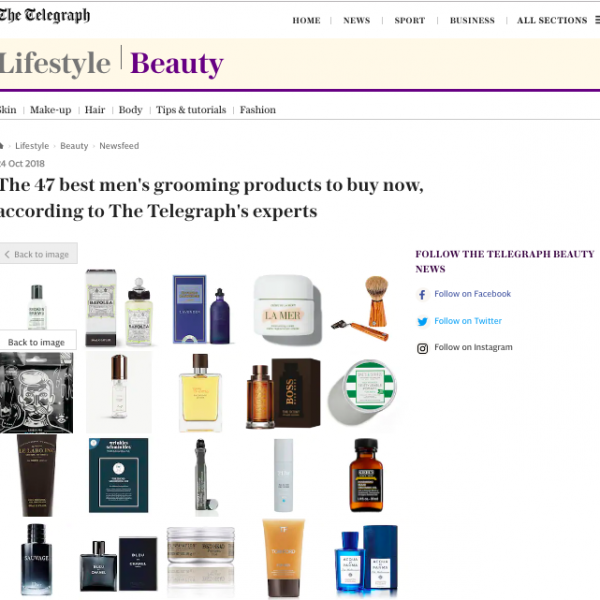Viewport: 600px width, 600px height.
Task: Click Newsfeed in the breadcrumb
Action: [119, 146]
